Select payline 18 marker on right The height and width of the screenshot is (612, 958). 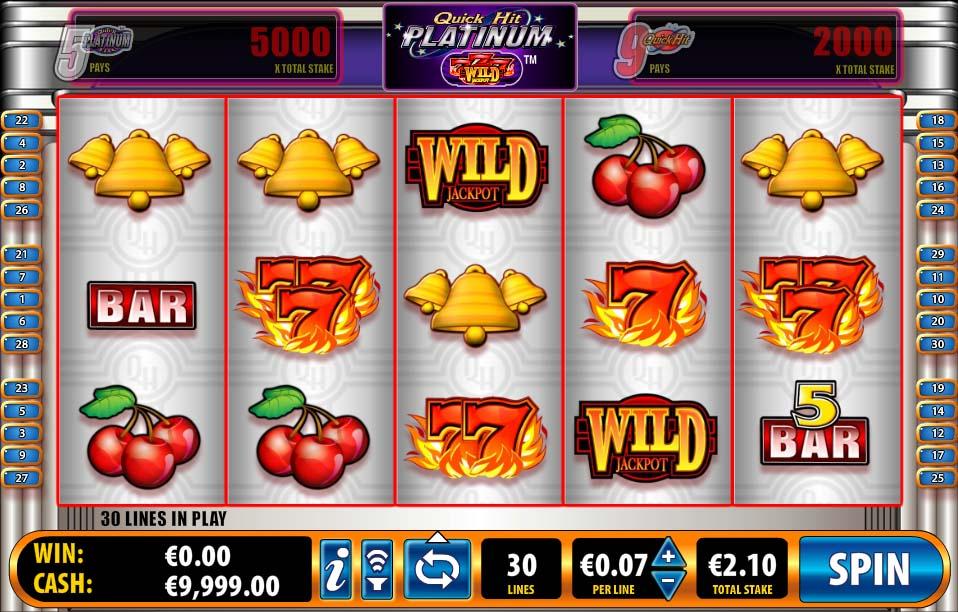tap(937, 120)
